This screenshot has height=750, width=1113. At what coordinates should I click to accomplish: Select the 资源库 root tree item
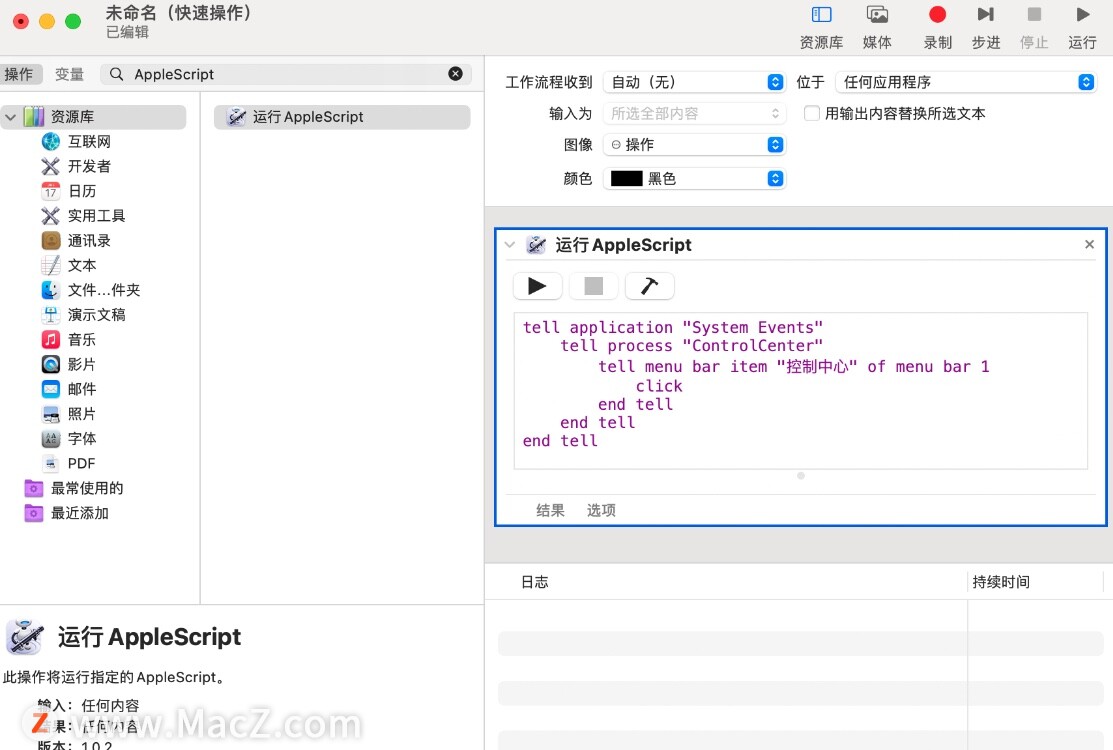tap(94, 116)
